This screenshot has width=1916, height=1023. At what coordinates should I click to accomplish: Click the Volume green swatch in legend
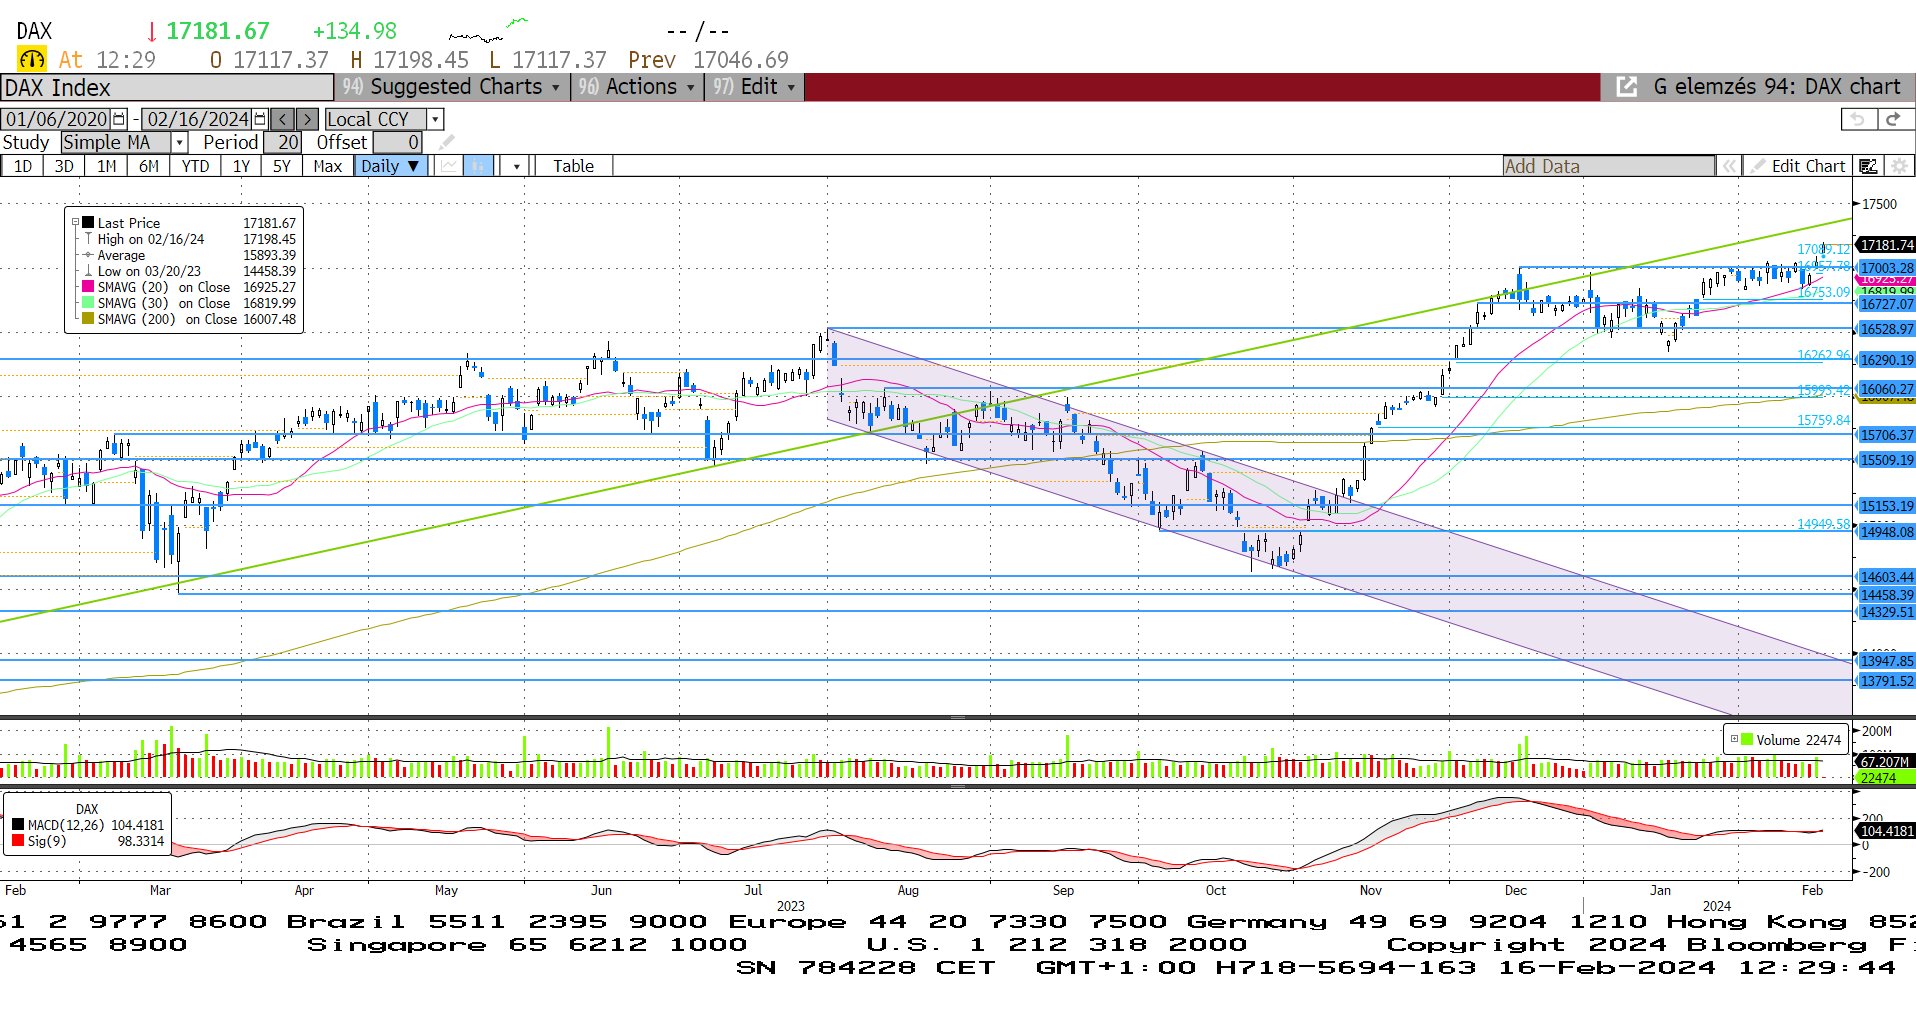[x=1747, y=740]
